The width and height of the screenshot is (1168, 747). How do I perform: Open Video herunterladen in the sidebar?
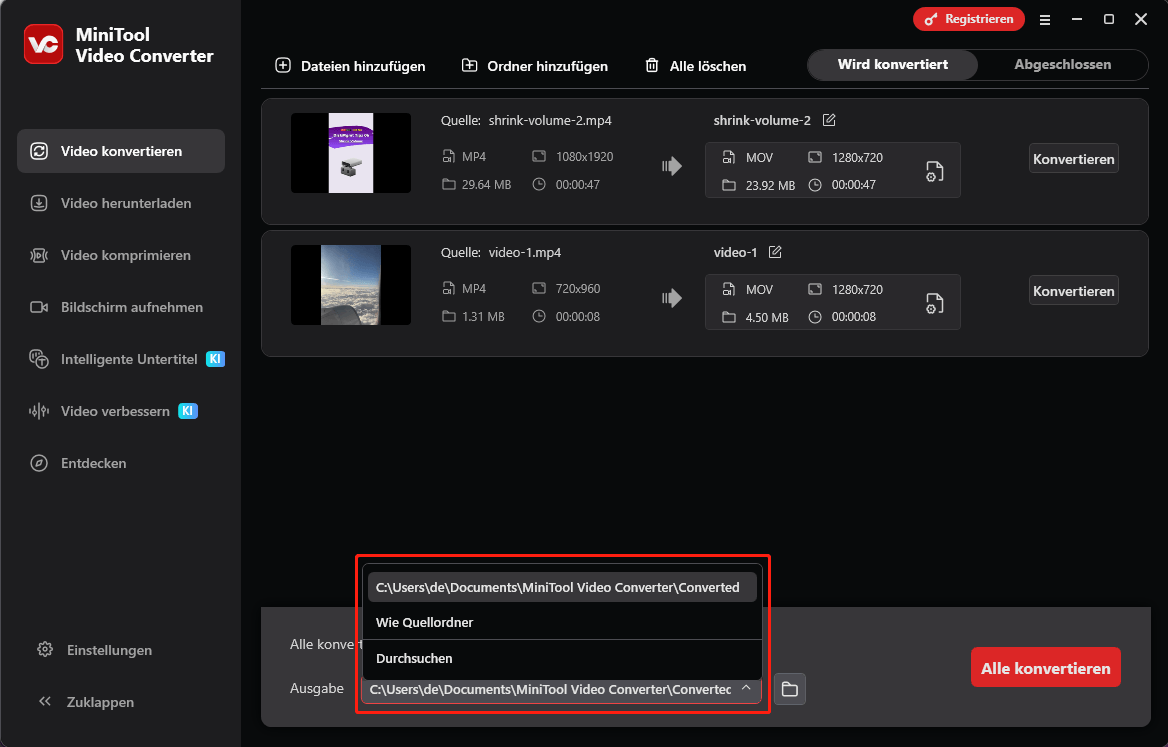click(121, 203)
